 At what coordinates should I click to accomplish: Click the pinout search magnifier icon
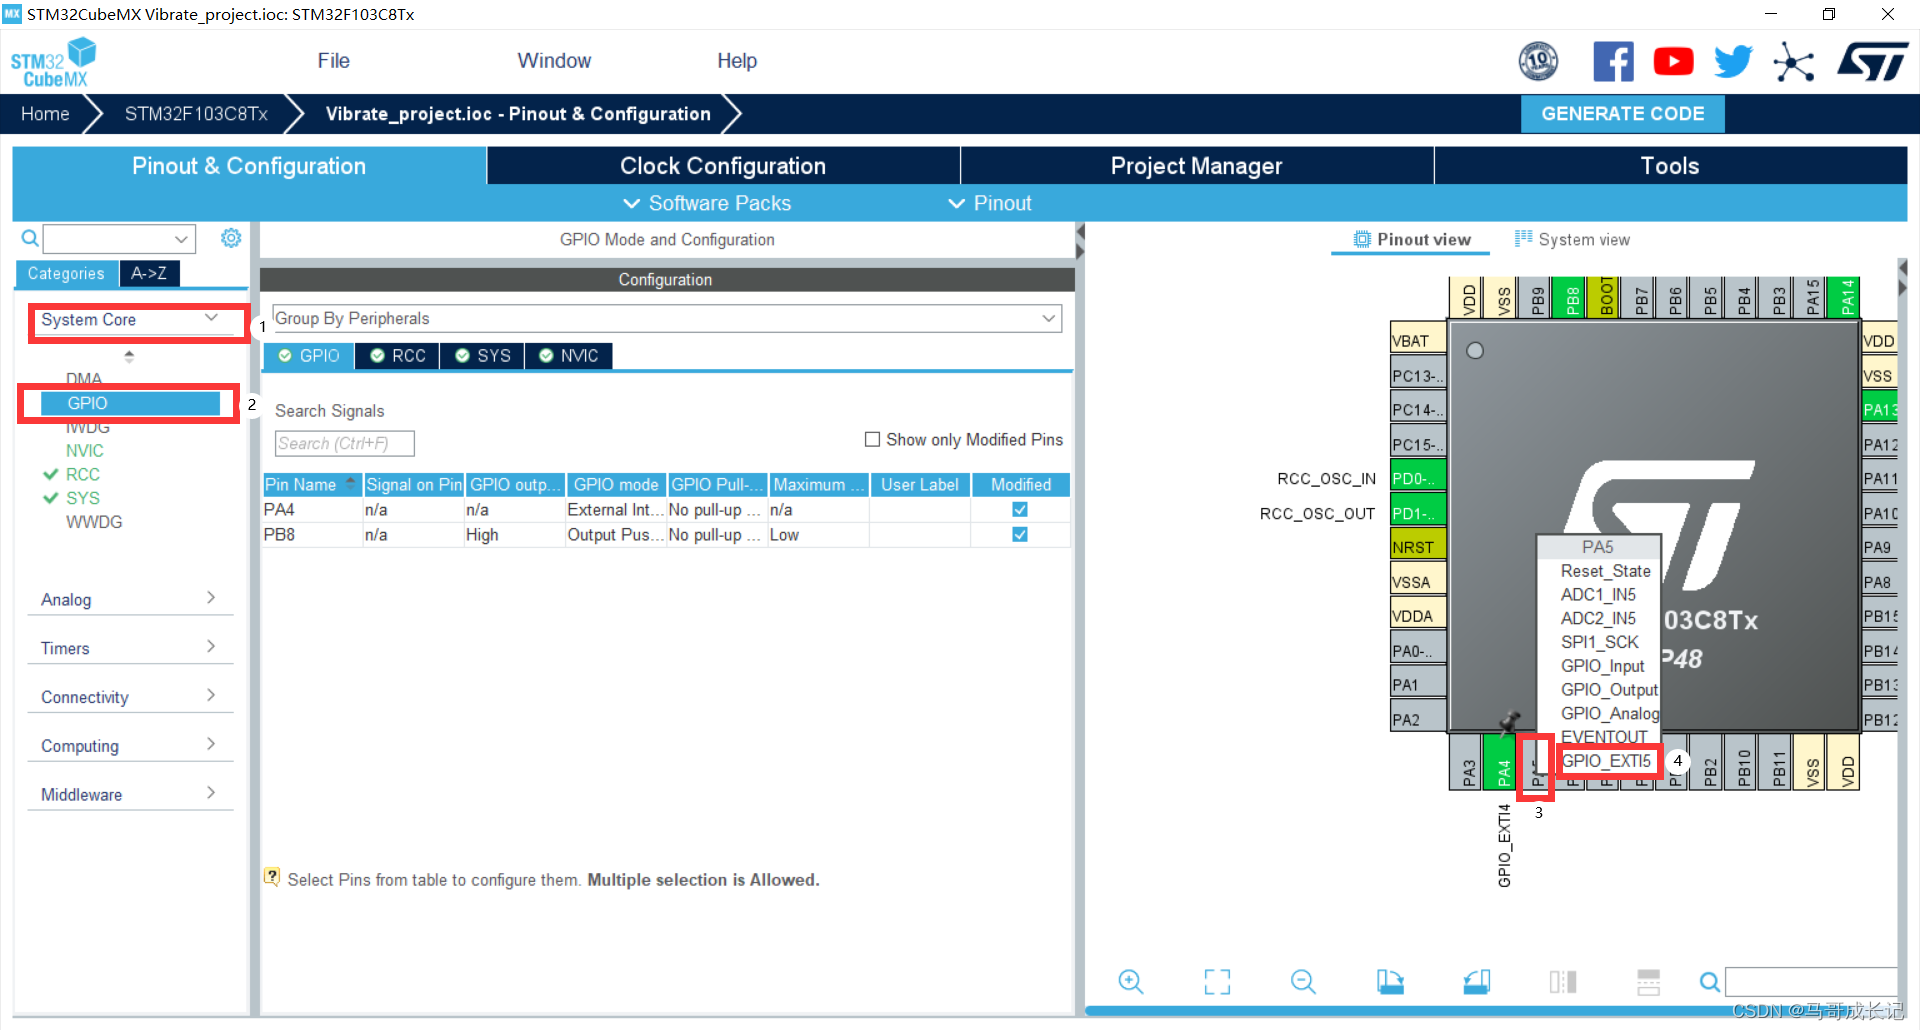(1710, 982)
